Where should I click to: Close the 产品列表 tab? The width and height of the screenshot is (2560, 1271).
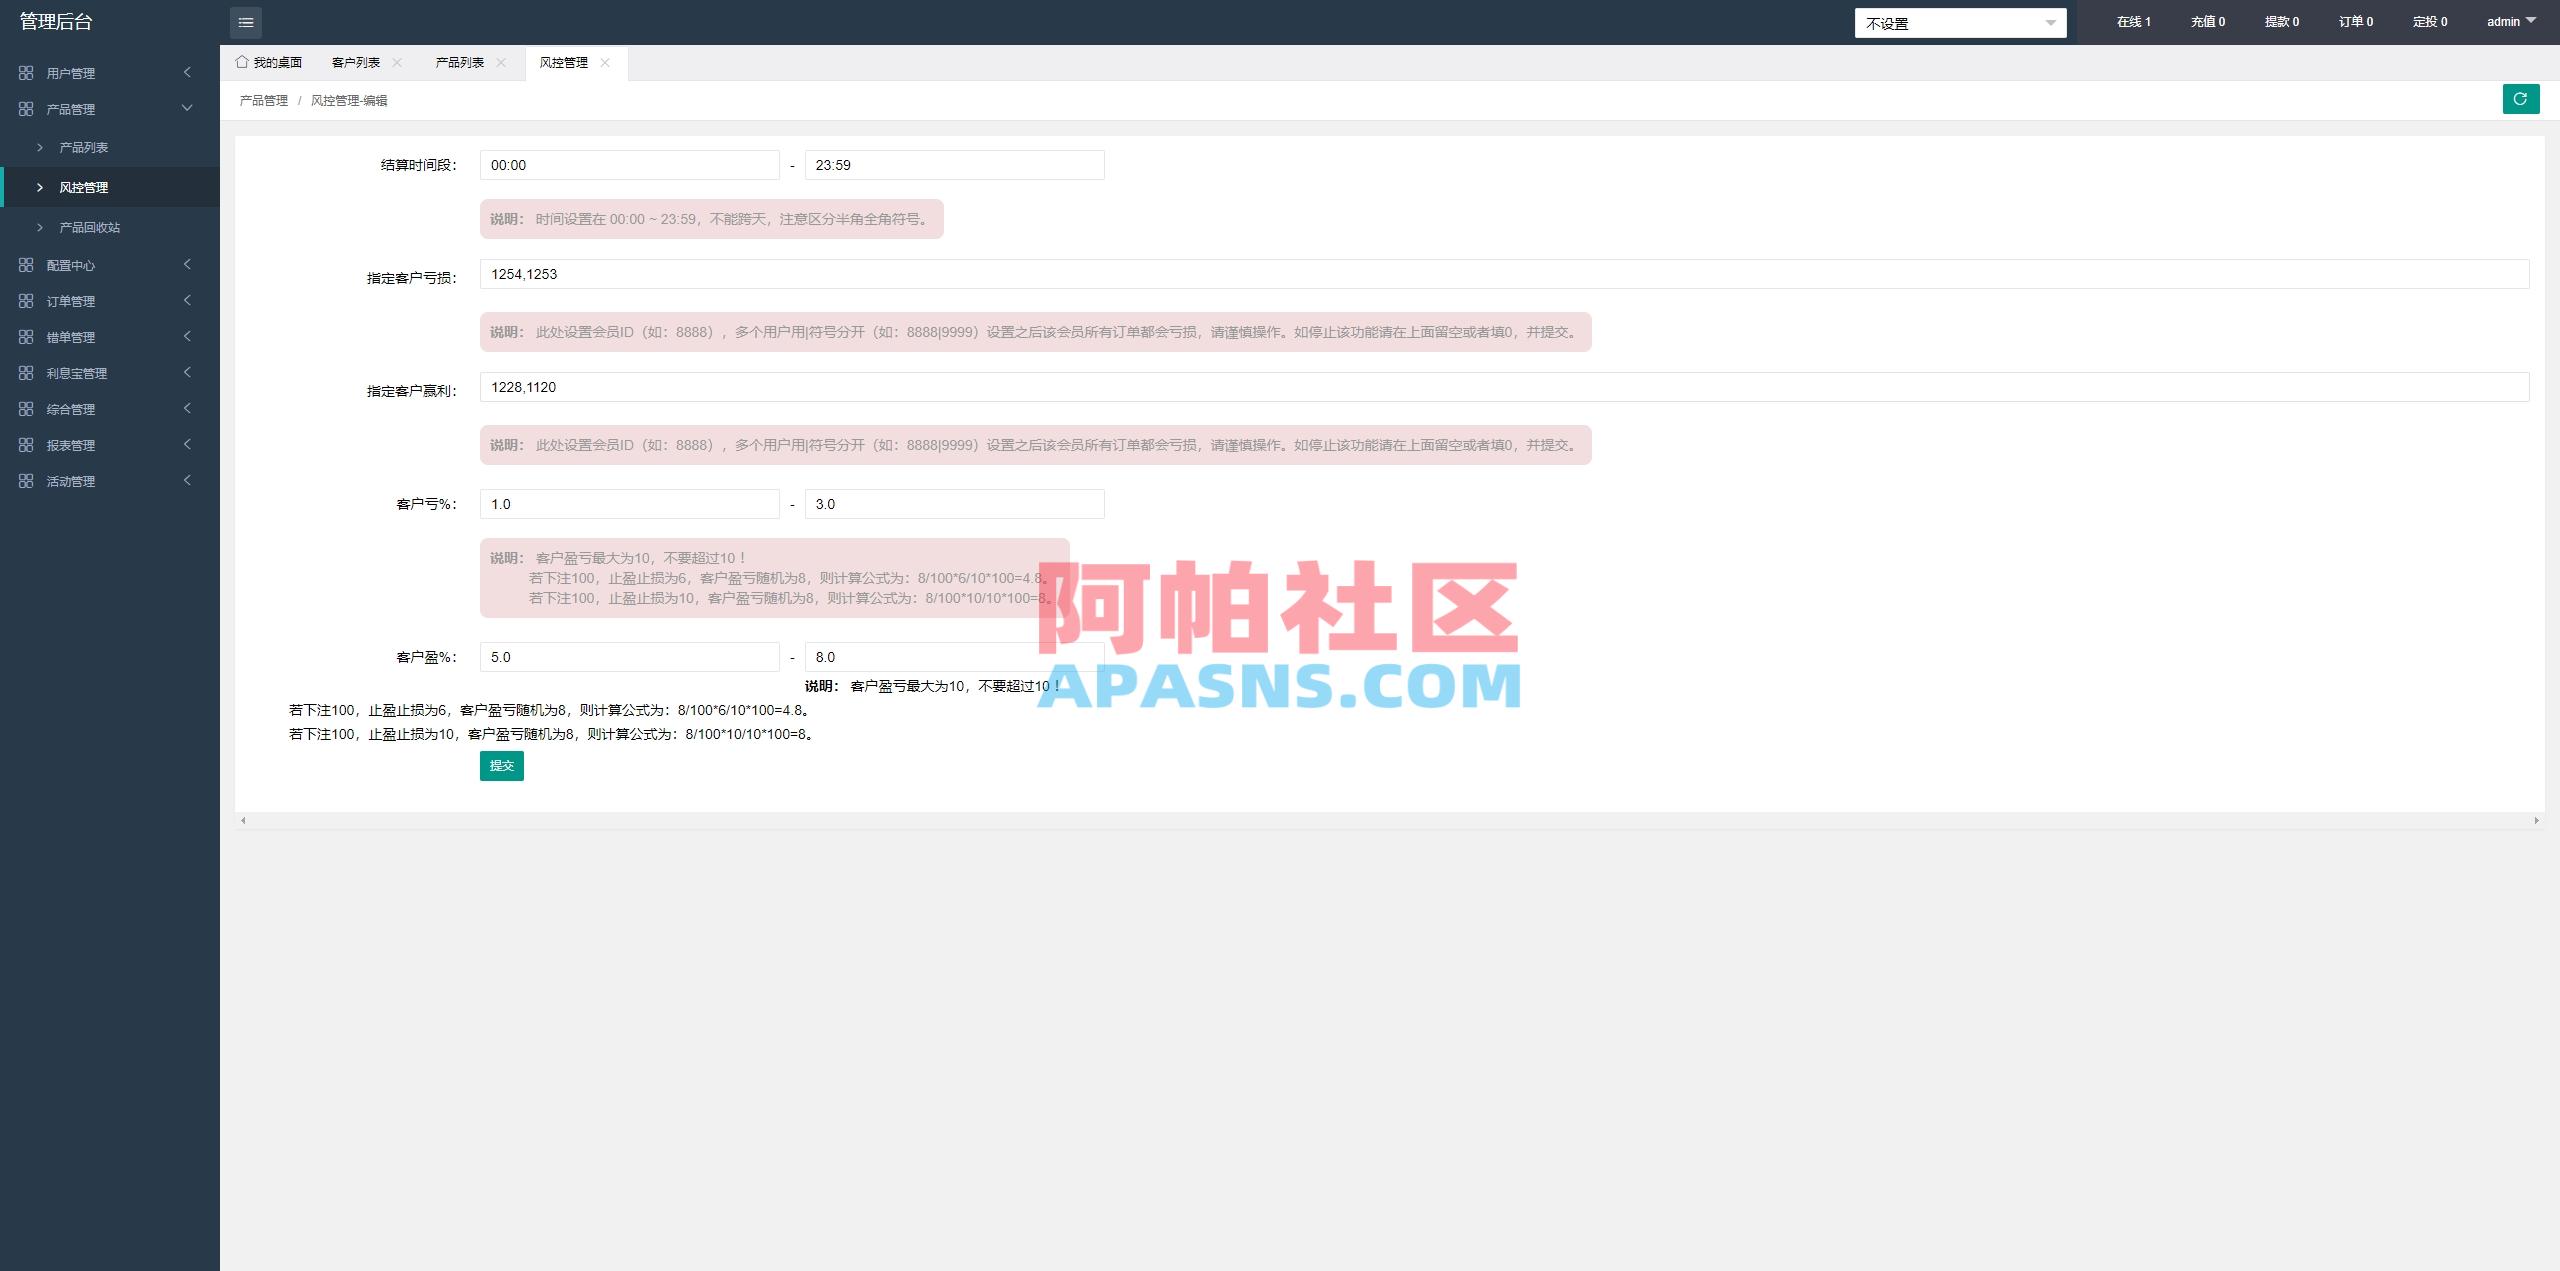[x=501, y=62]
